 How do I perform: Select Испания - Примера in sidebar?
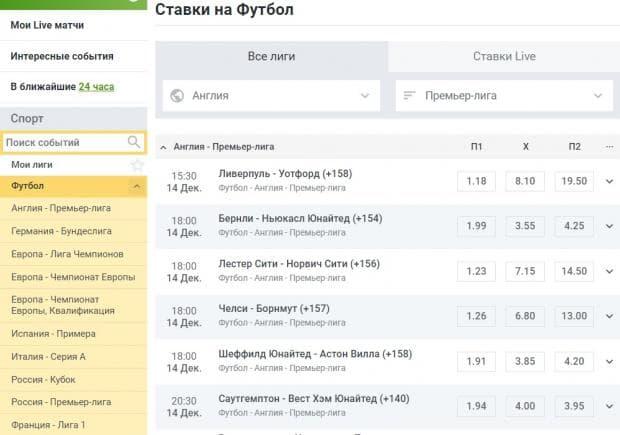pos(74,334)
